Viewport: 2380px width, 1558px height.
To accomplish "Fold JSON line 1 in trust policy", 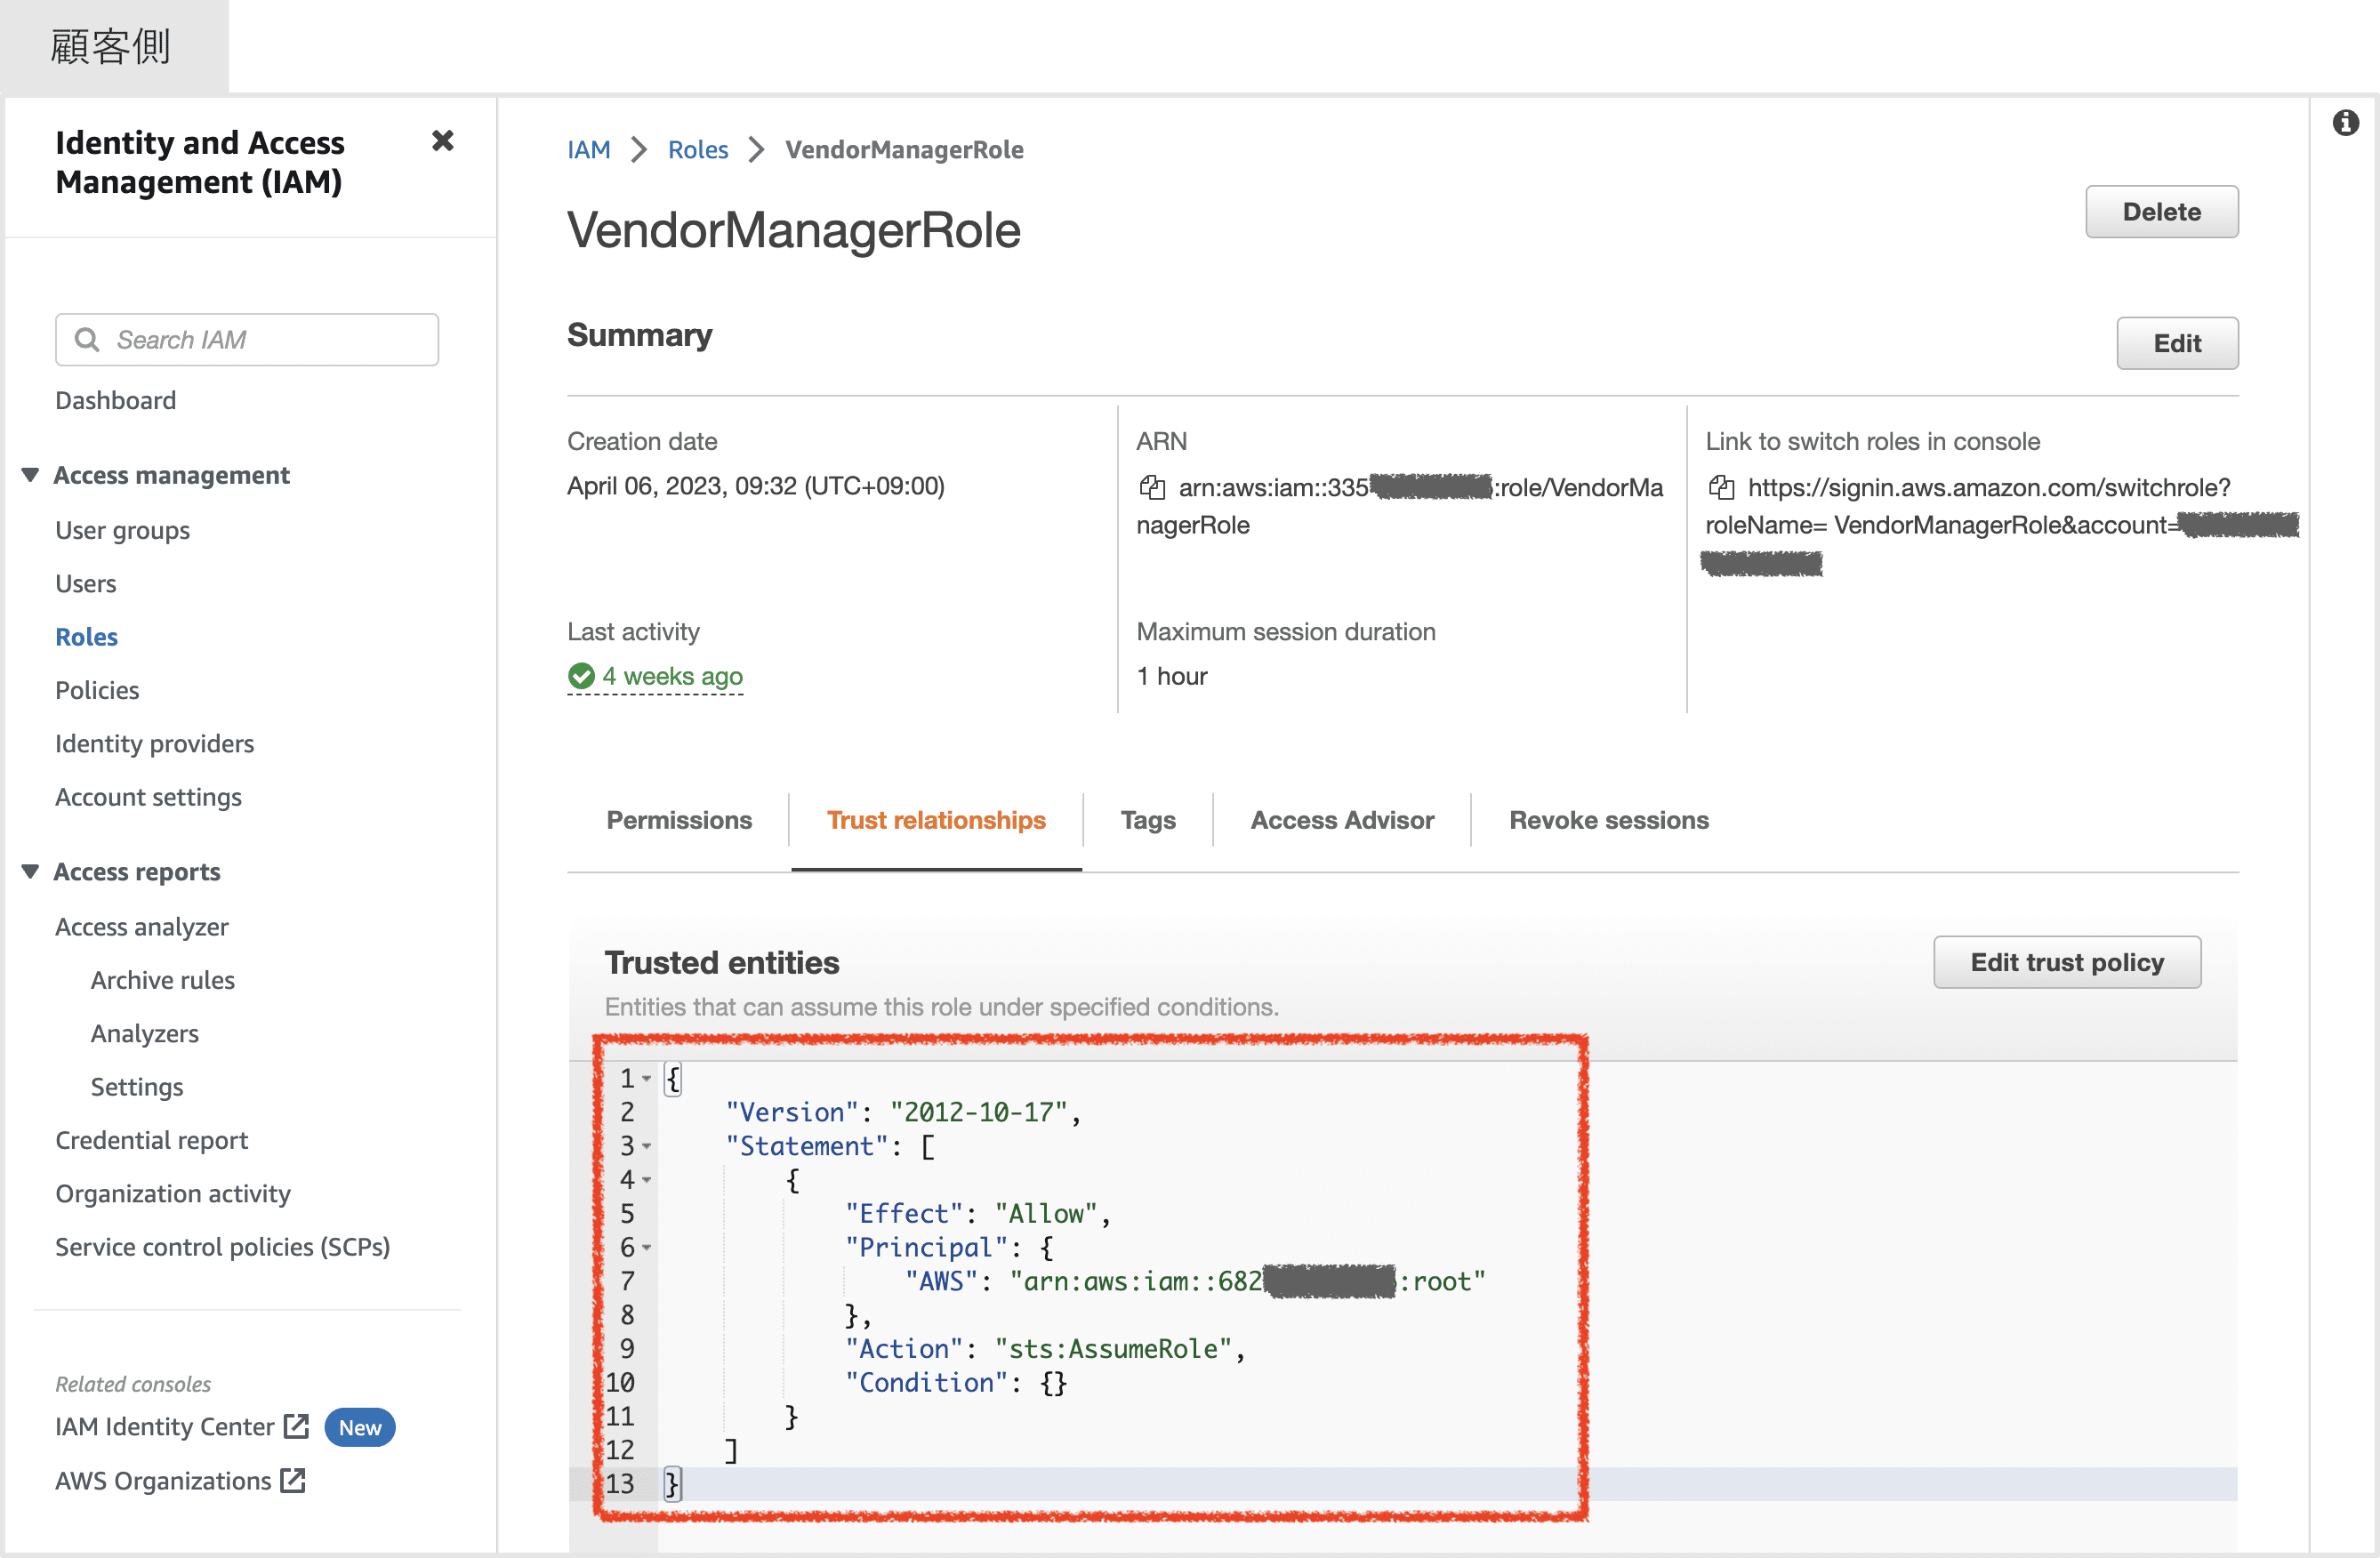I will coord(647,1079).
